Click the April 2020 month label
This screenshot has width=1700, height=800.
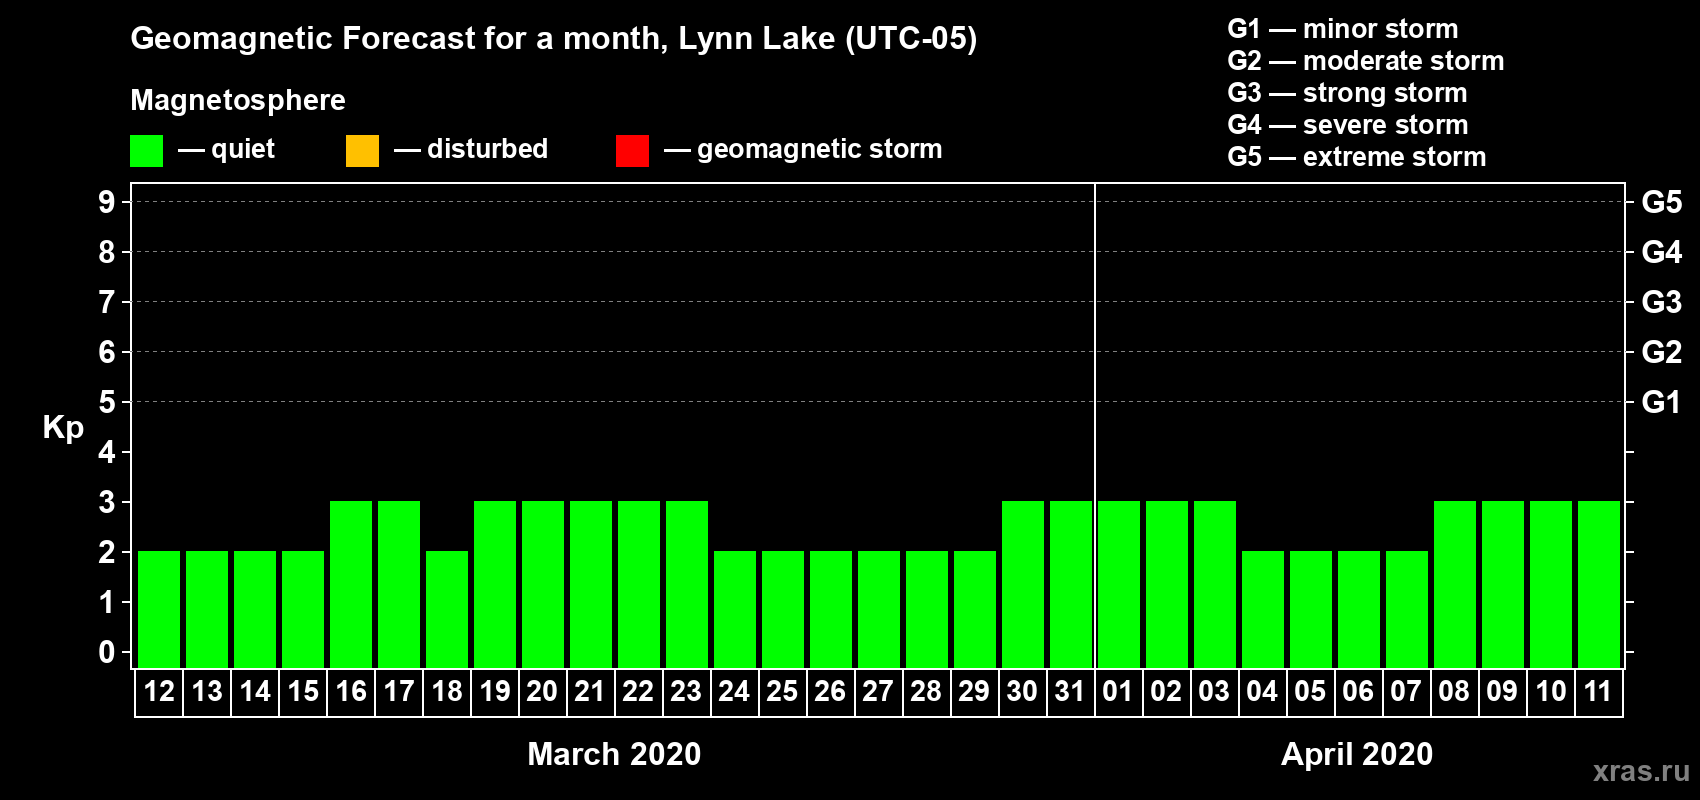pos(1357,754)
